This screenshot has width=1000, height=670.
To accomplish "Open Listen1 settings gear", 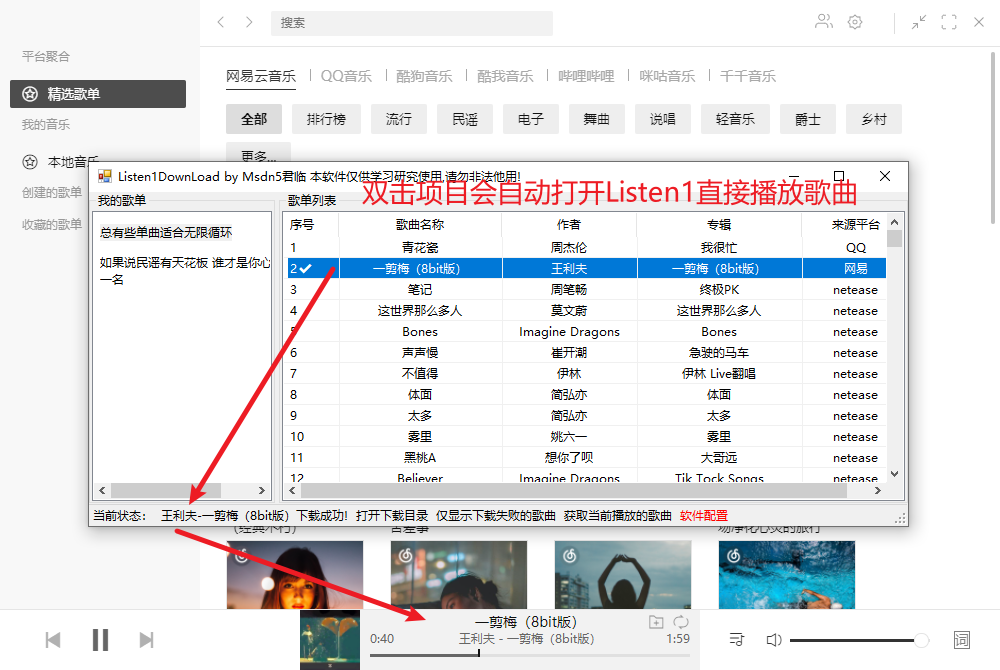I will [x=855, y=22].
